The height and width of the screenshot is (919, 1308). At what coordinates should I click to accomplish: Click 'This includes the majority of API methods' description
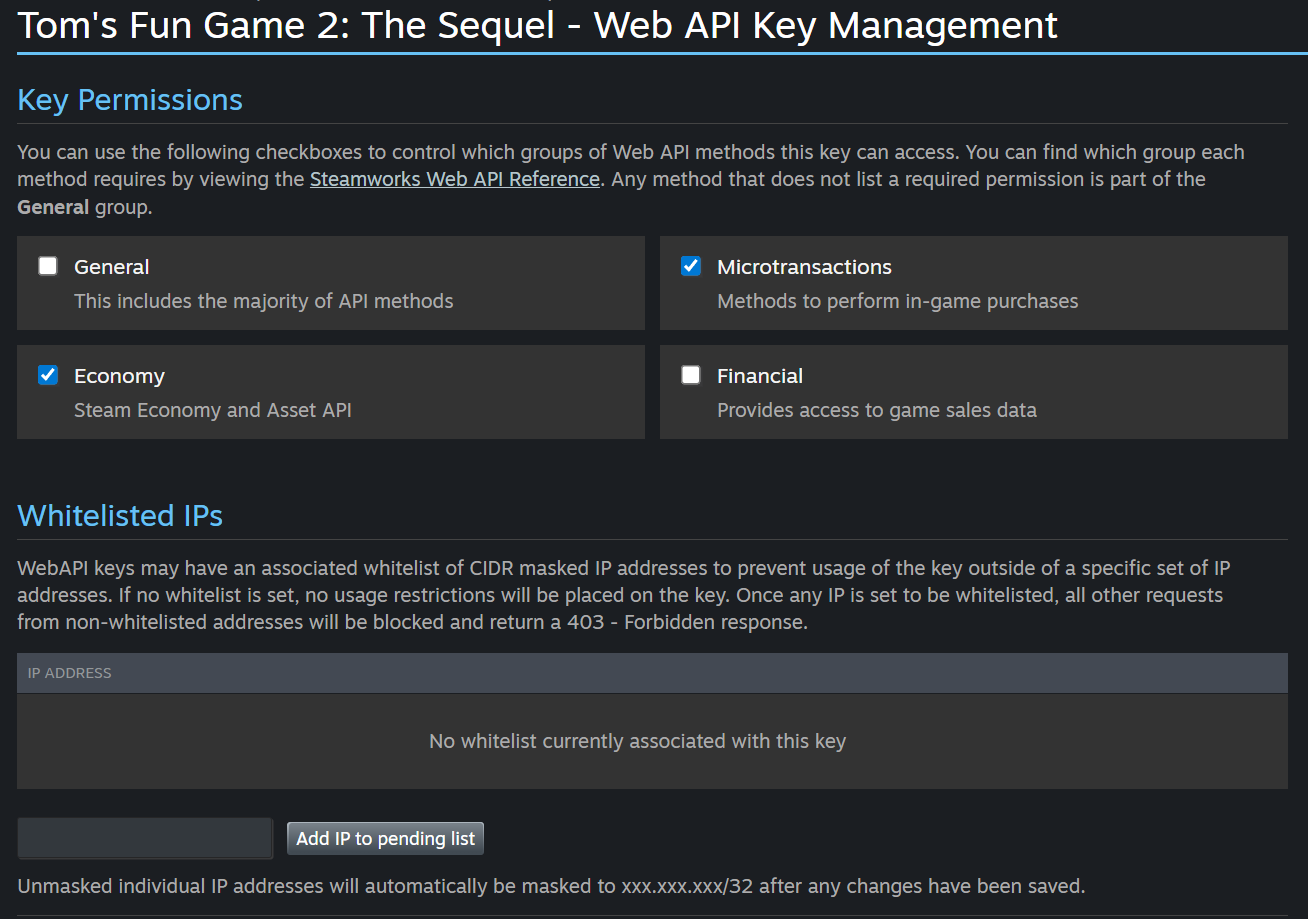(x=264, y=301)
